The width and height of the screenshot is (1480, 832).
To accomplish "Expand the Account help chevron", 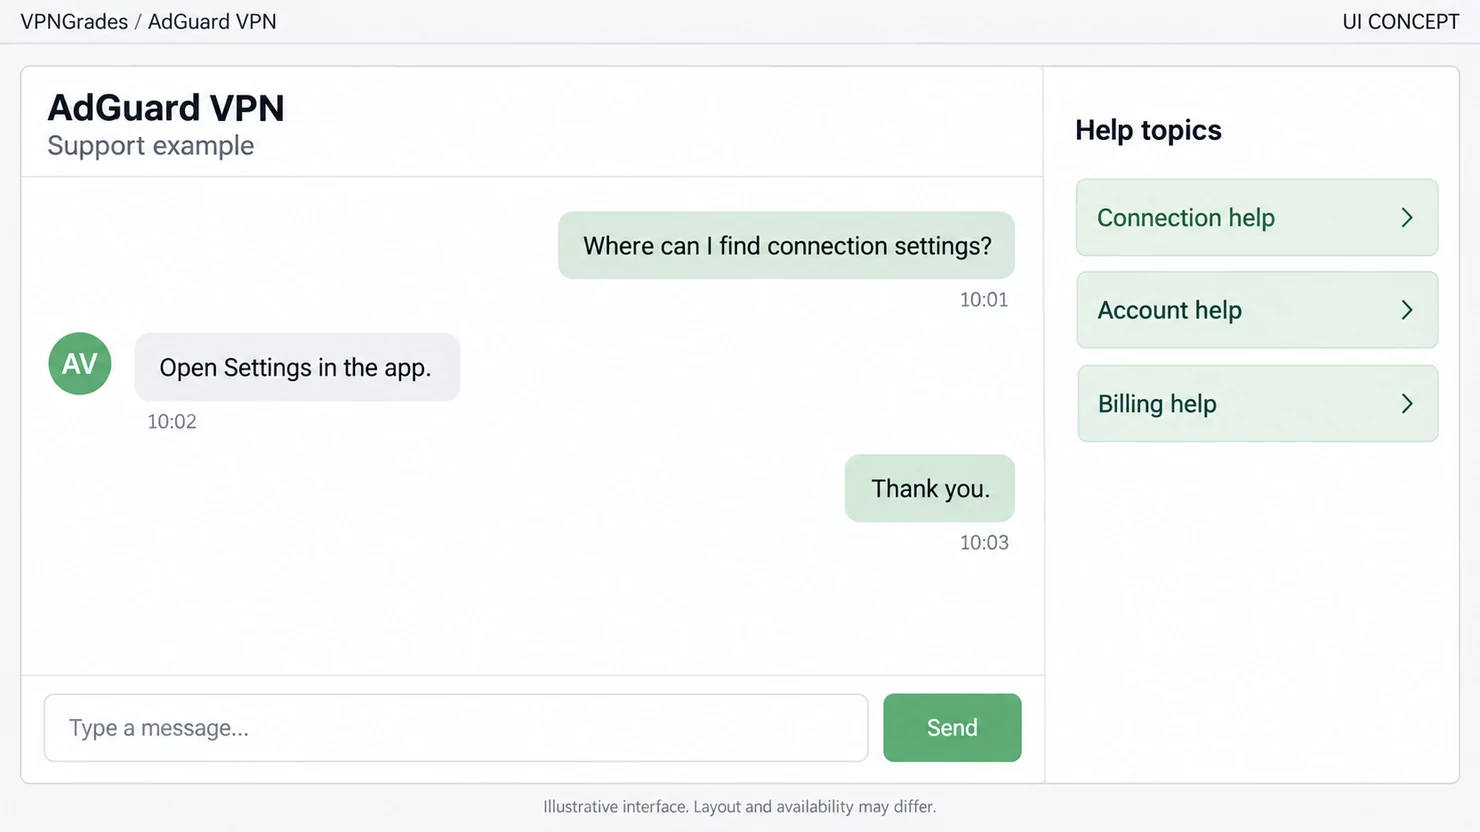I will (1406, 310).
